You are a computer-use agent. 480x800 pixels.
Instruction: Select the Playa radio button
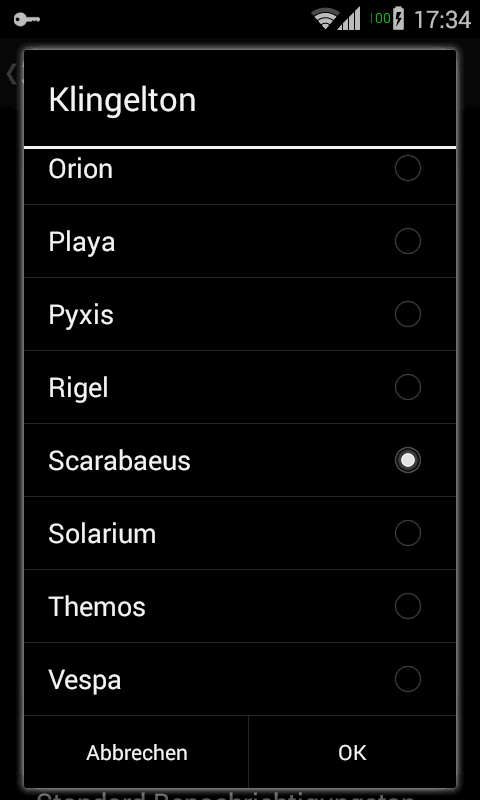coord(408,241)
